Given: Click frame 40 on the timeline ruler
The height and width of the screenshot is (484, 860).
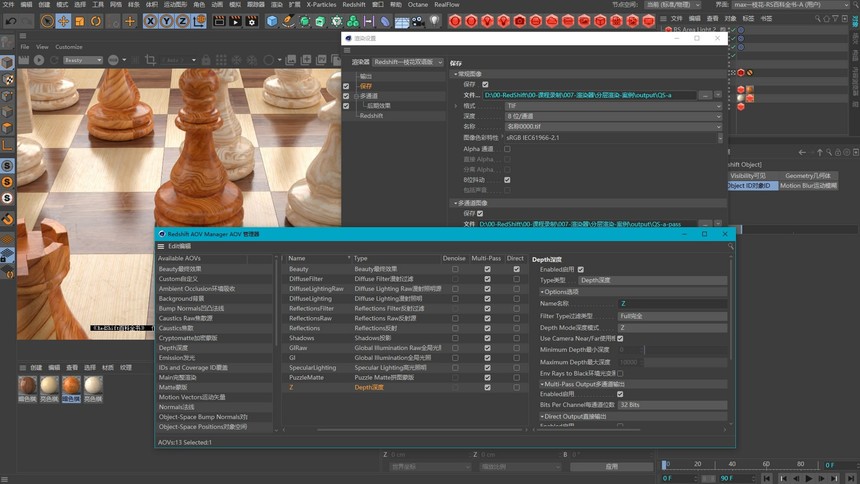Looking at the screenshot, I should pyautogui.click(x=732, y=464).
